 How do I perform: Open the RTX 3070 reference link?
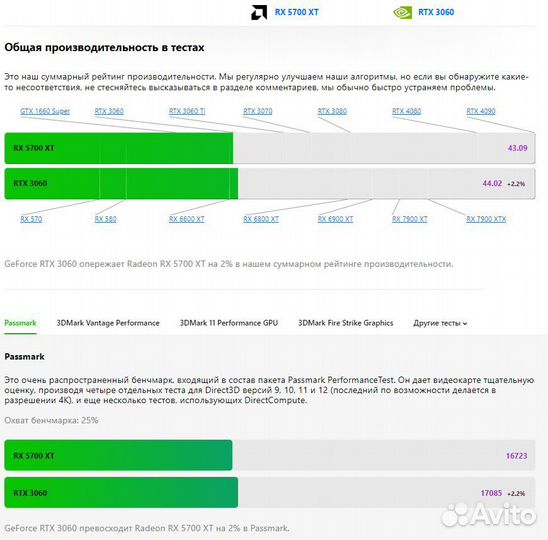click(x=258, y=111)
